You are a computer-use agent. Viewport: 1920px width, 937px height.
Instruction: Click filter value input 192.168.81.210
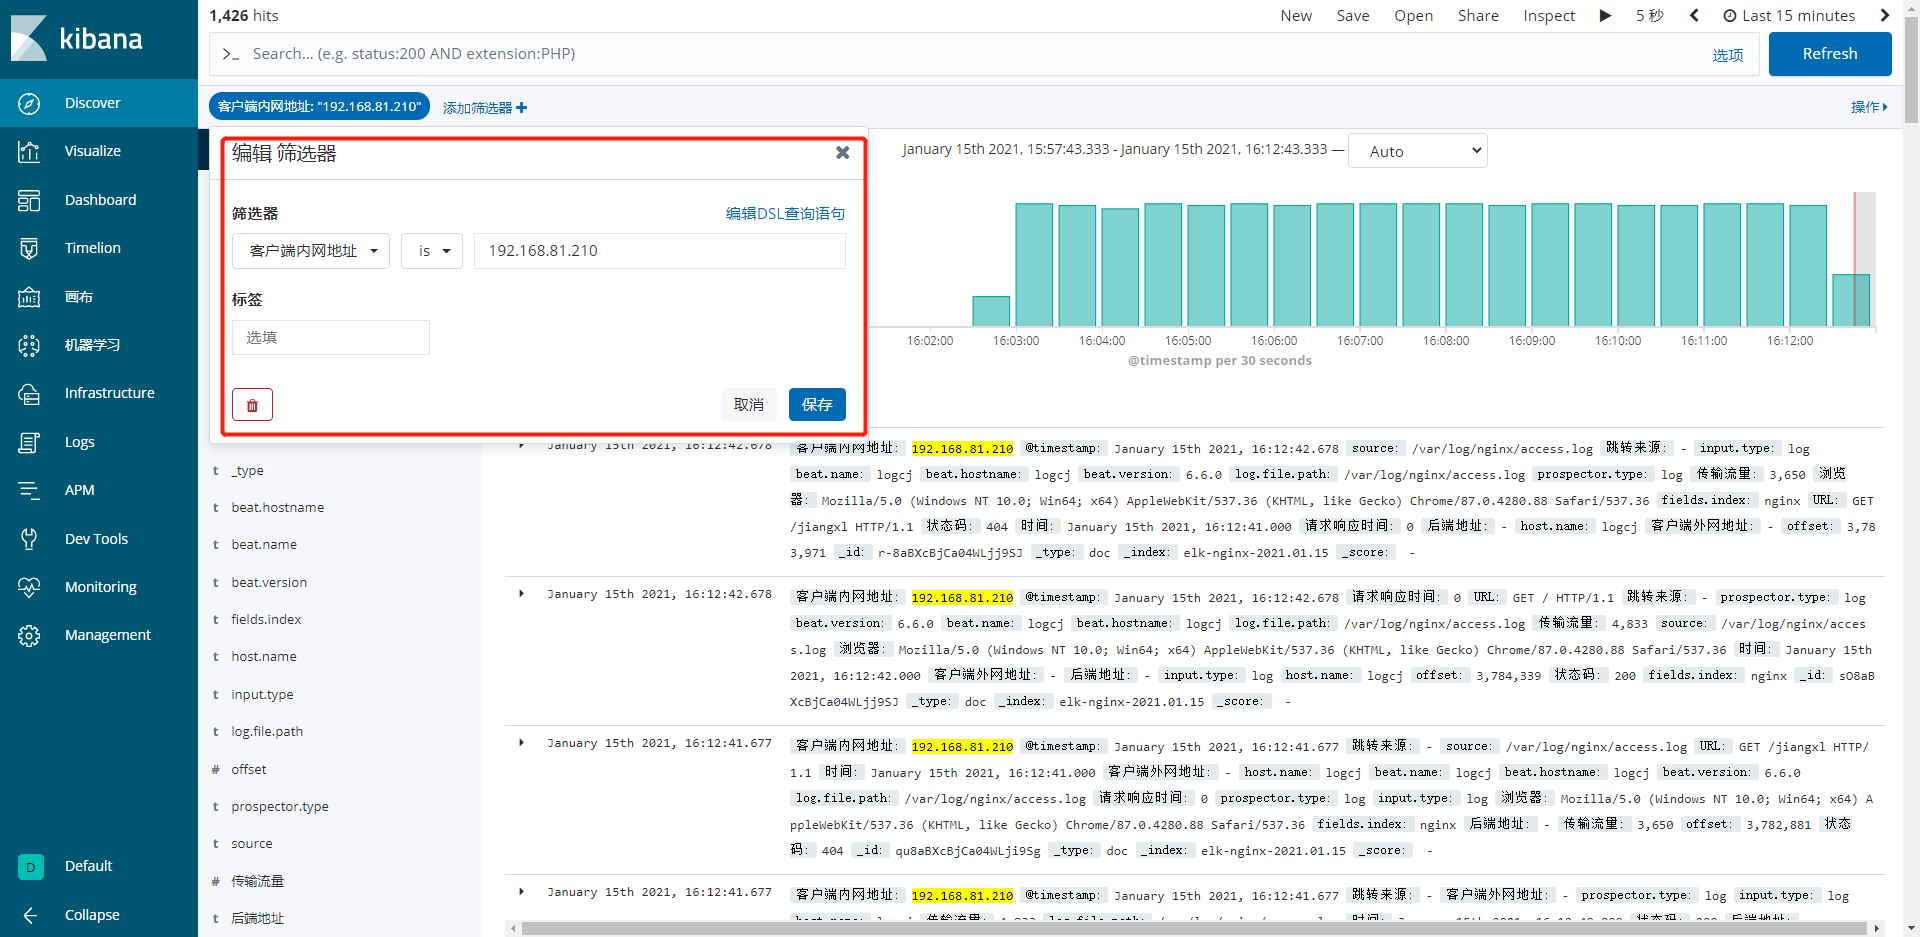point(660,251)
